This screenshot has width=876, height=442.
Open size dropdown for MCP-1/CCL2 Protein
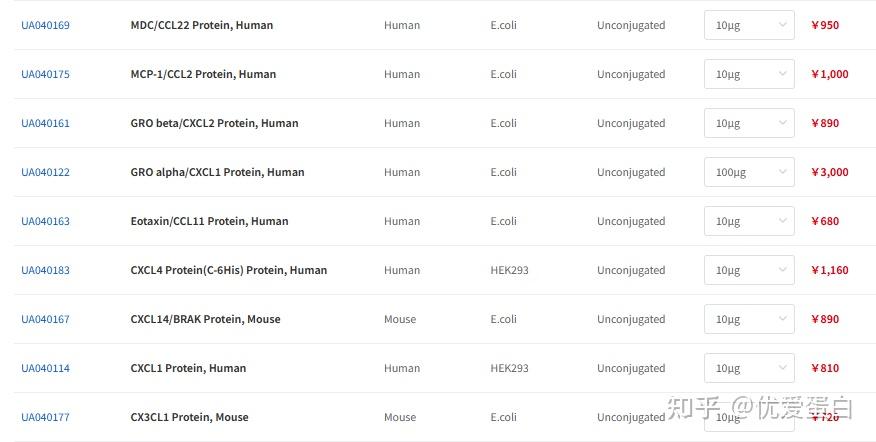click(x=749, y=74)
